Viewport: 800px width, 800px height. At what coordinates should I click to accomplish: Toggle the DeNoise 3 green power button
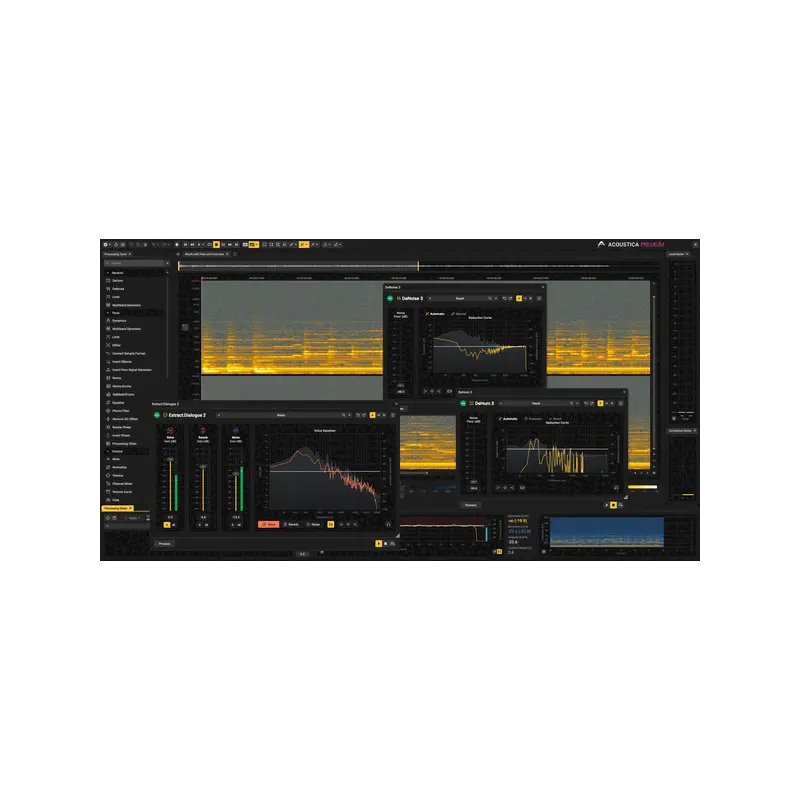[390, 298]
